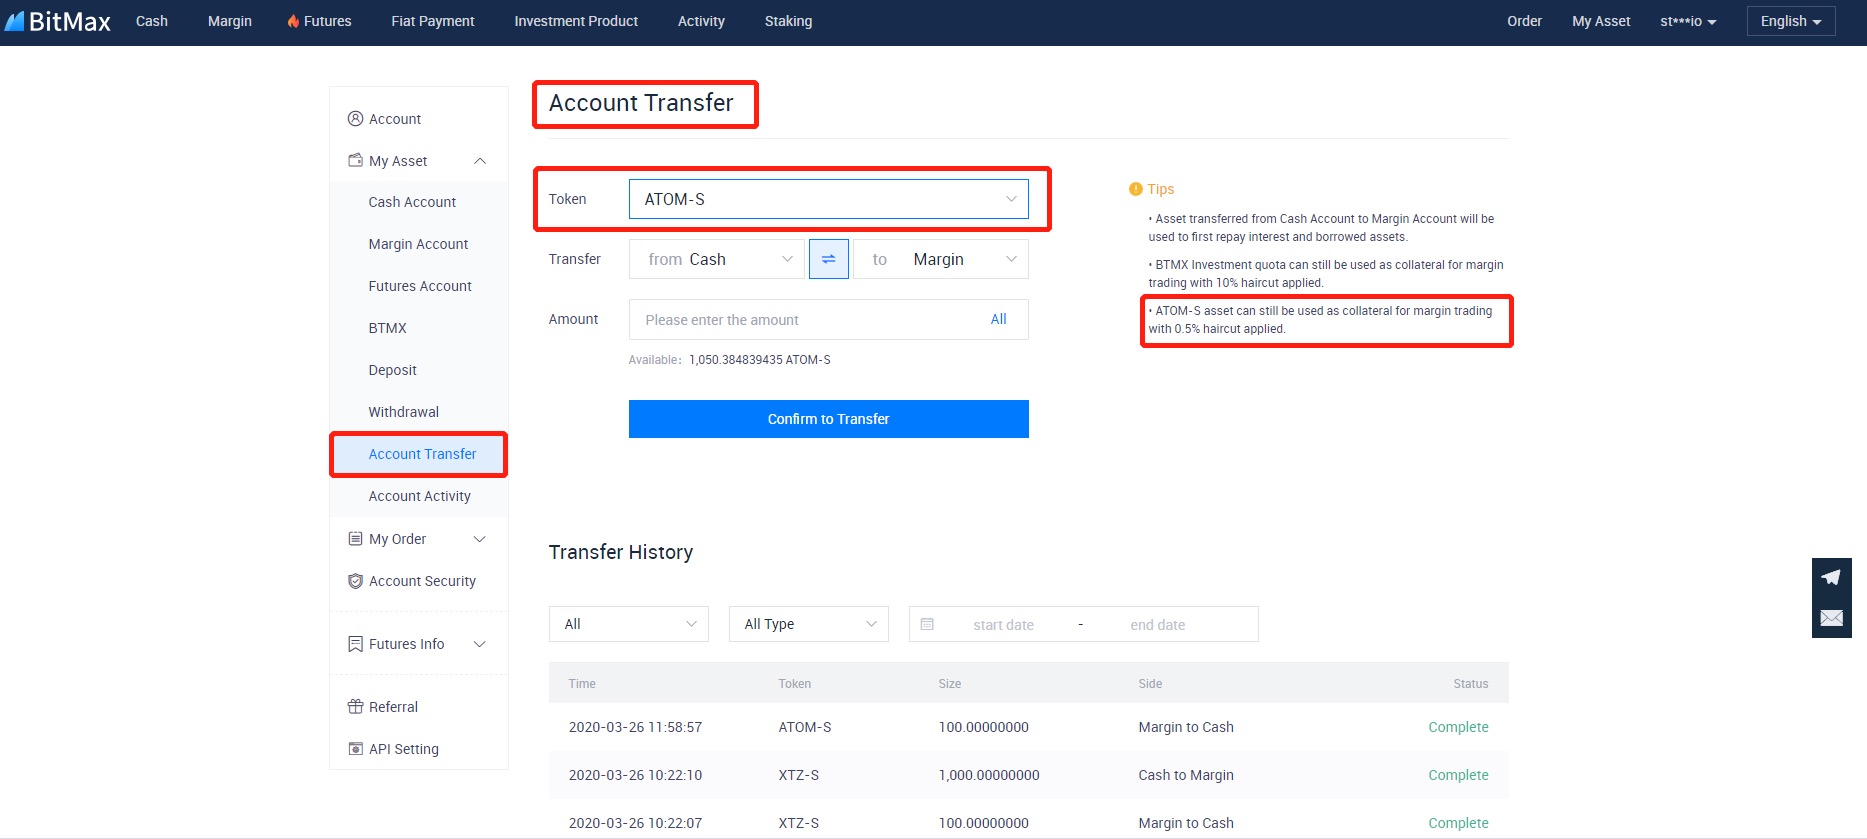This screenshot has height=839, width=1867.
Task: Open the 'to Margin' account dropdown
Action: click(940, 259)
